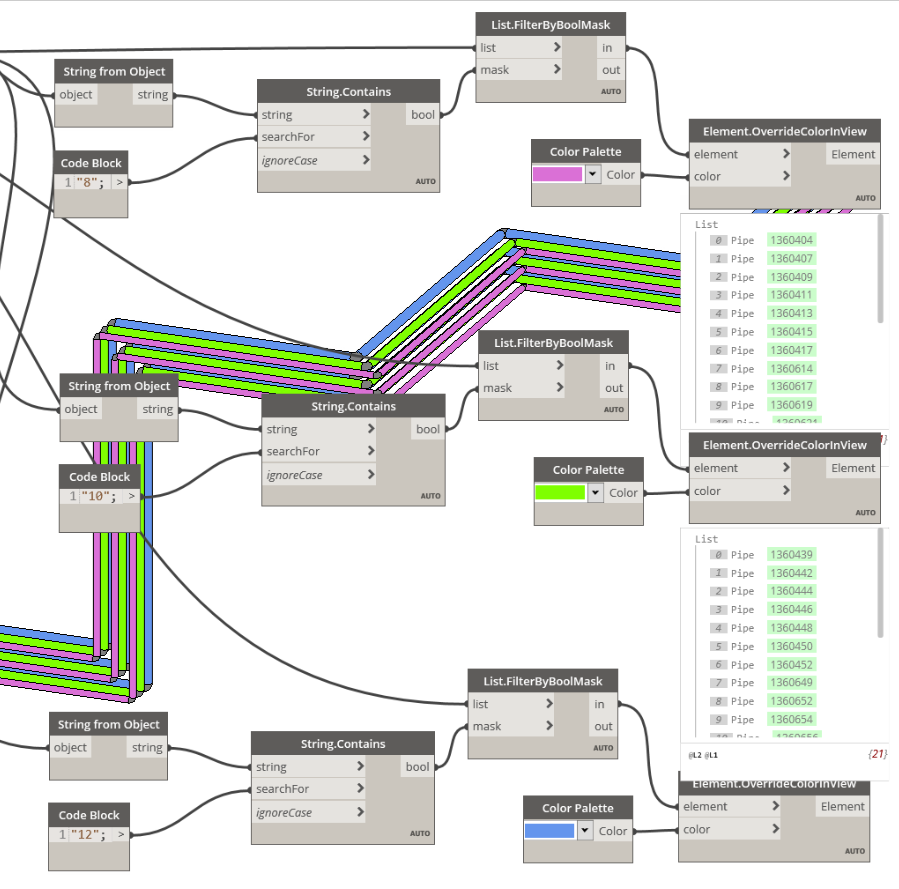This screenshot has height=889, width=899.
Task: Click the output arrow of Code Block "10"
Action: pos(131,496)
